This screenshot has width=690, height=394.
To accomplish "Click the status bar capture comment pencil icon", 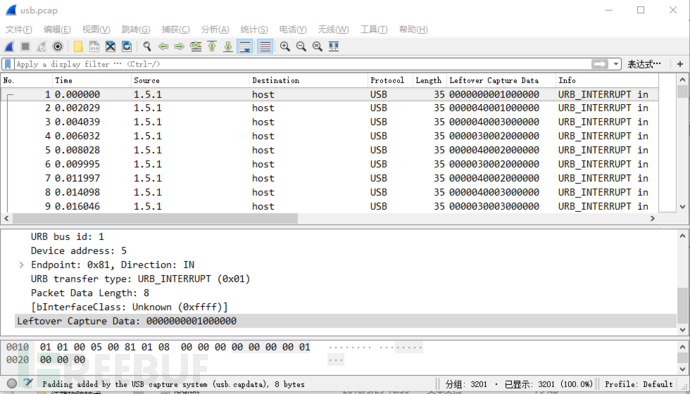I will point(28,383).
